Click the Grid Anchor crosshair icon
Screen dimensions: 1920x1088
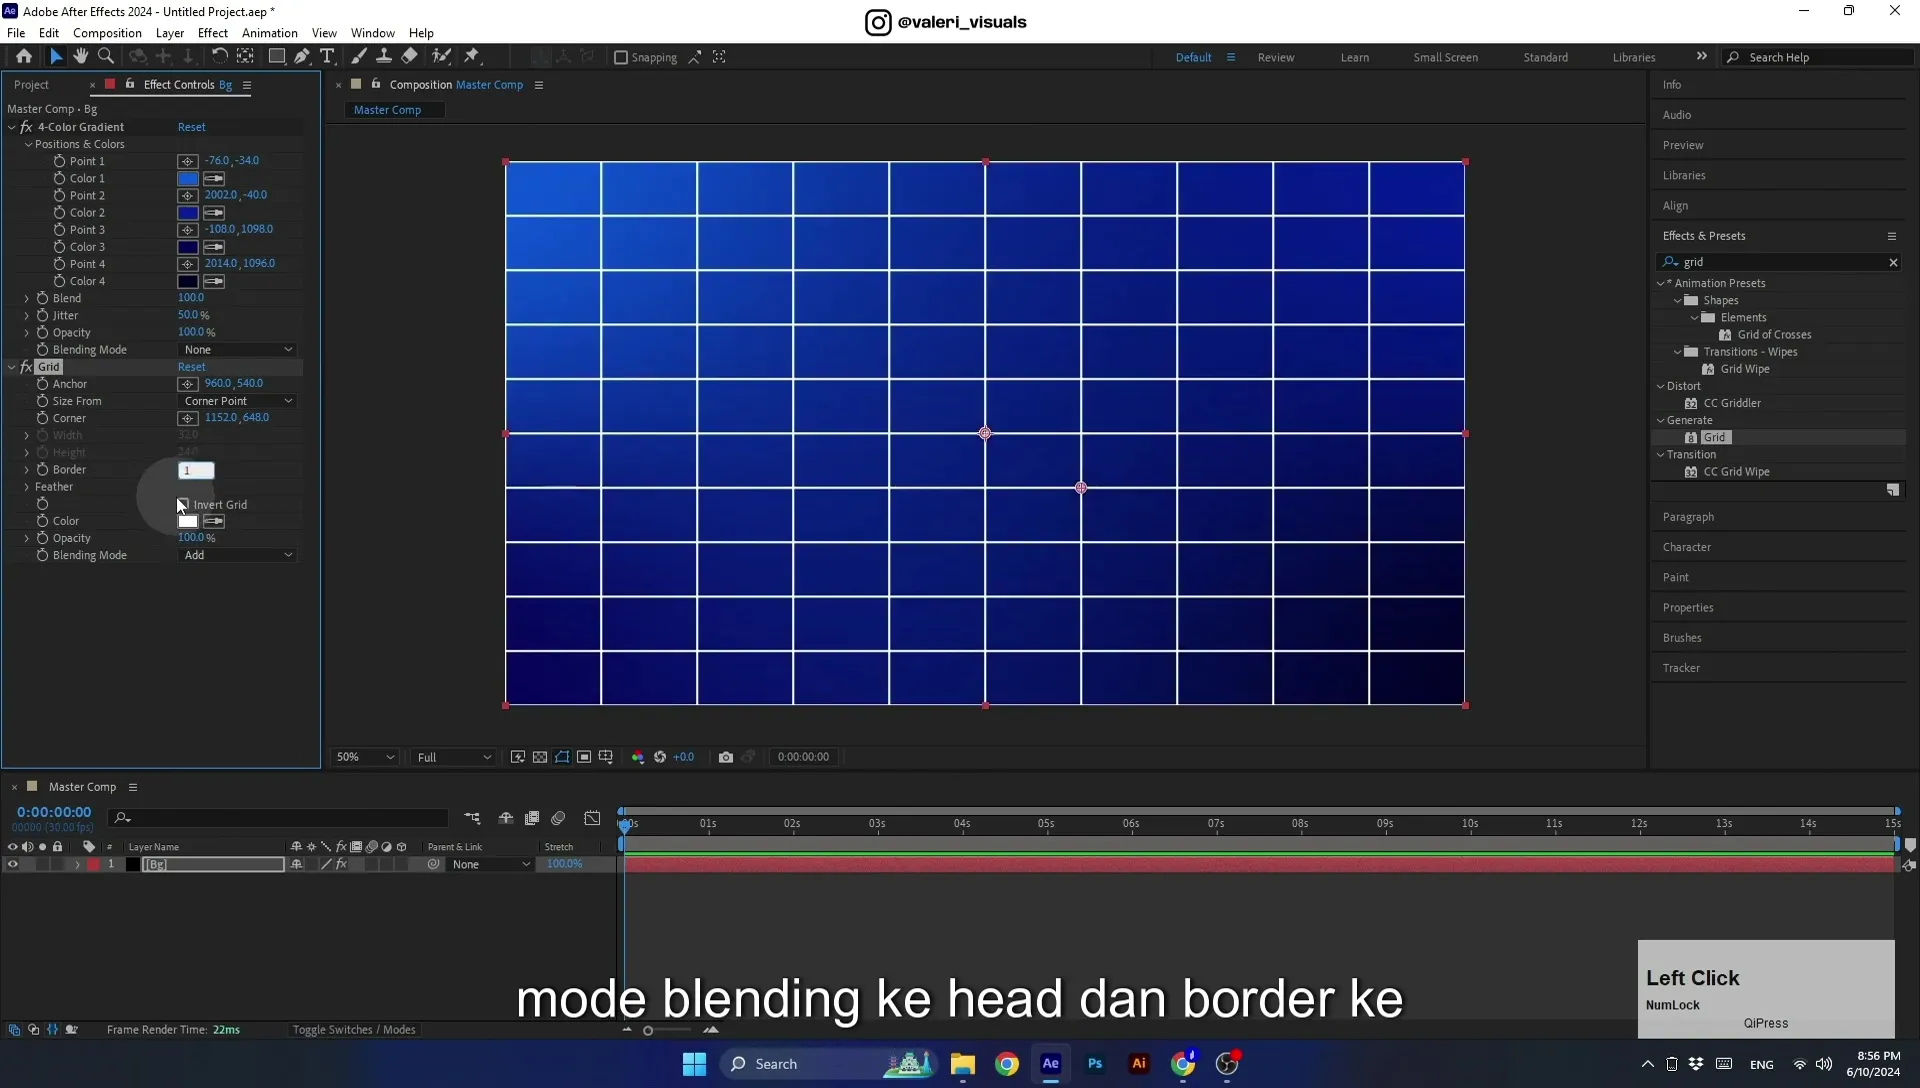coord(187,384)
